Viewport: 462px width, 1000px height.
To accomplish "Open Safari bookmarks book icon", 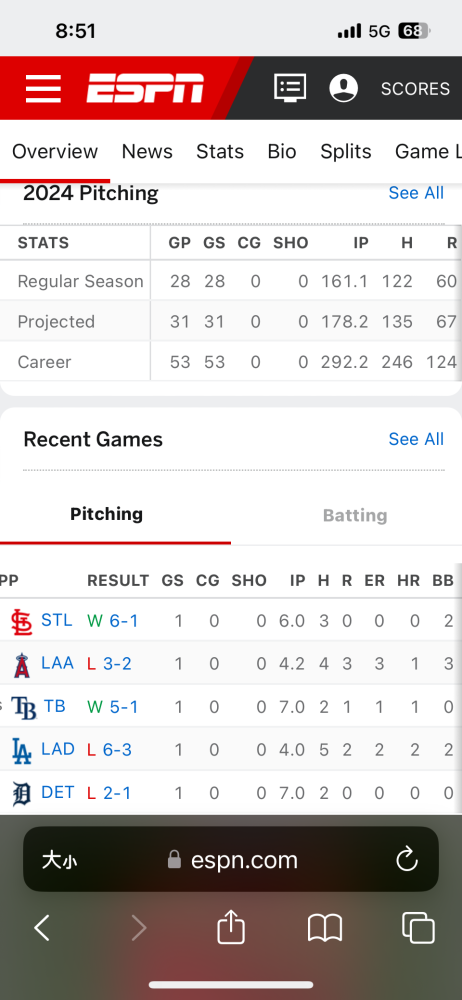I will coord(325,928).
